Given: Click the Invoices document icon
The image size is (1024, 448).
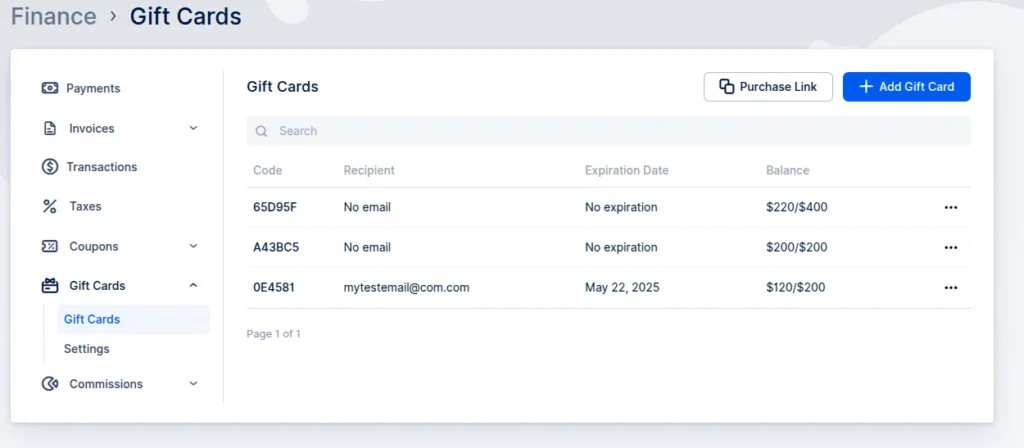Looking at the screenshot, I should click(50, 129).
